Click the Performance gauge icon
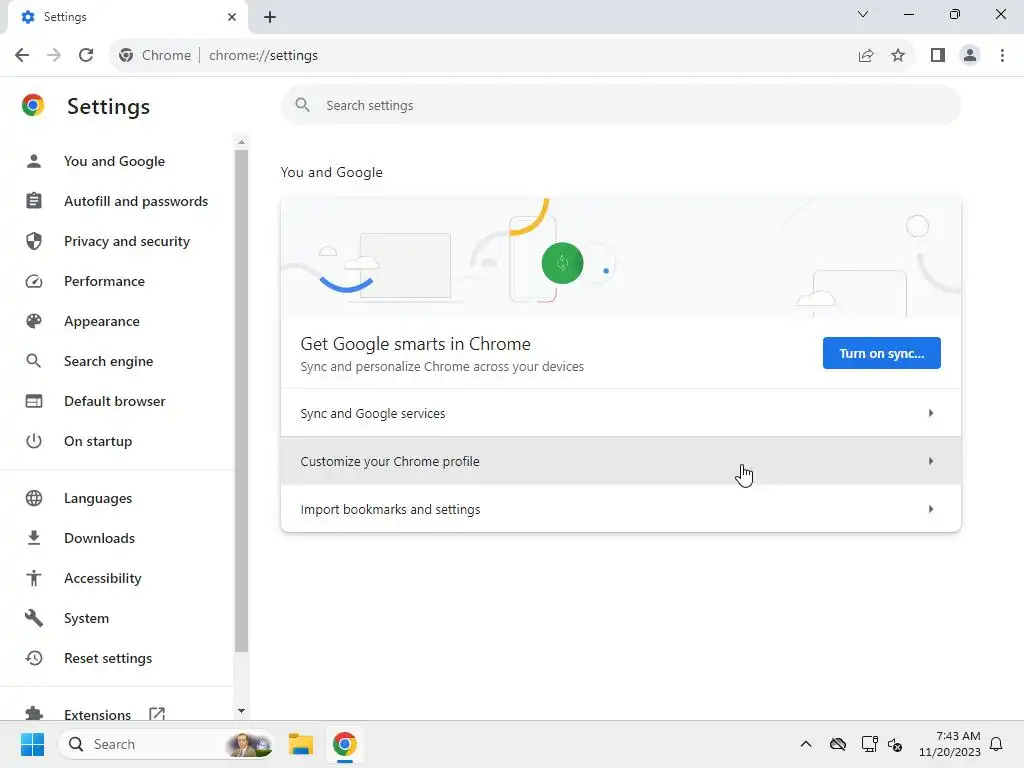1024x768 pixels. [x=34, y=281]
